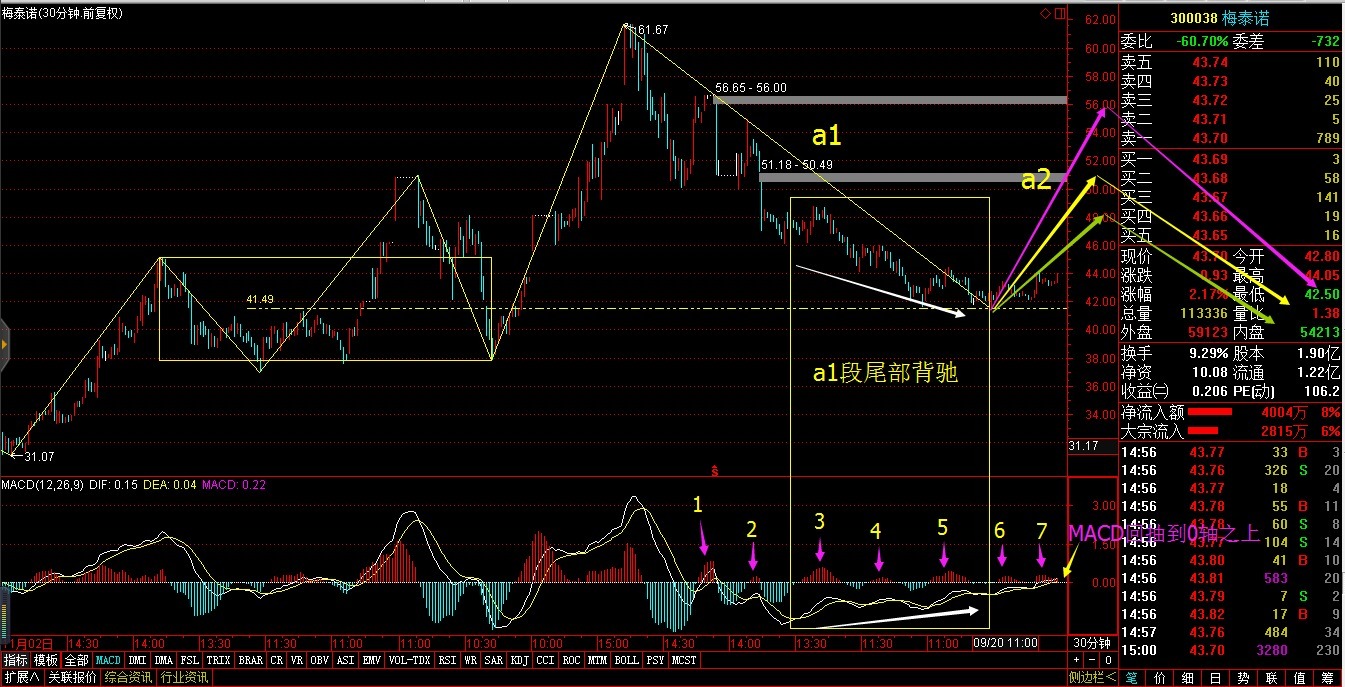Switch to the DMI indicator

[138, 660]
